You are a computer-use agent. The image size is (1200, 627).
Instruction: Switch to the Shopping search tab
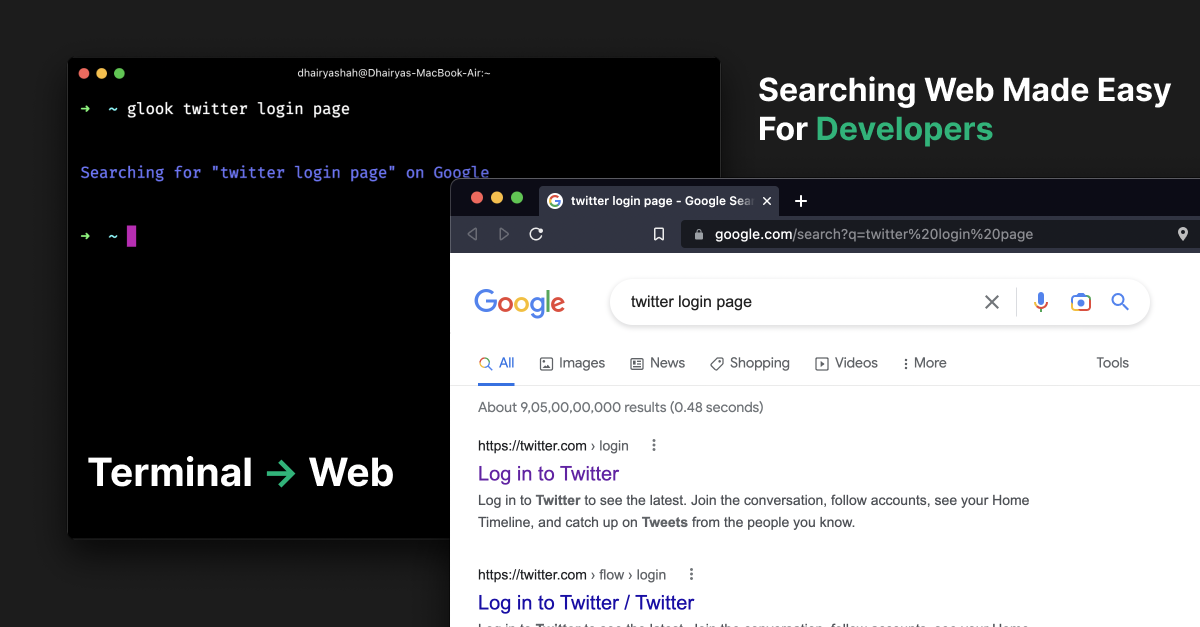[750, 363]
